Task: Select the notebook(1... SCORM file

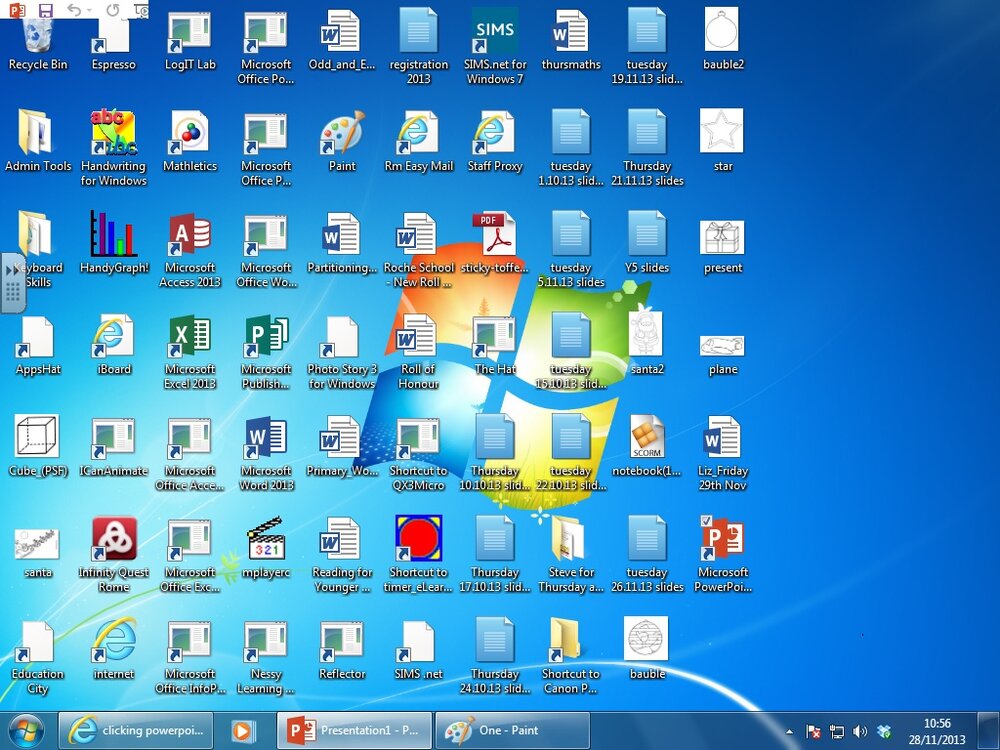Action: click(647, 438)
